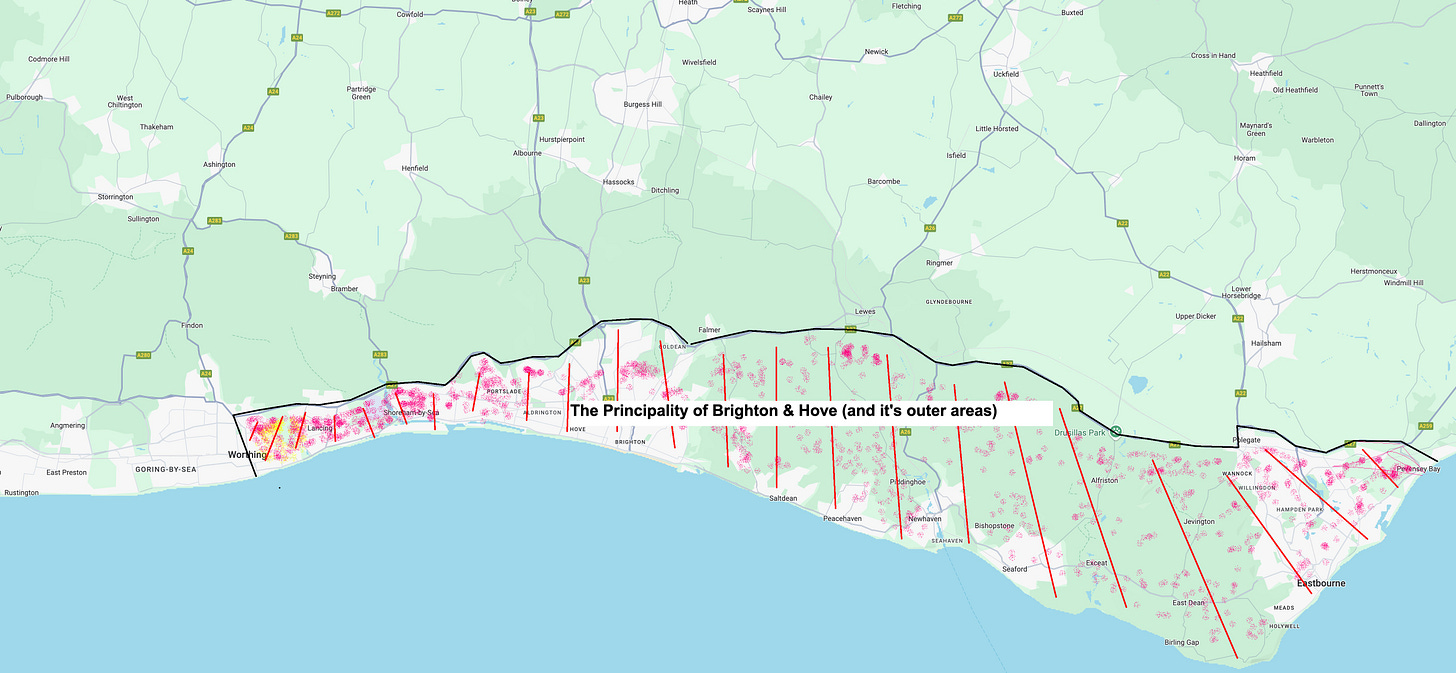Click the Old Heathfield label
Screen dimensions: 1456x673
click(1295, 90)
